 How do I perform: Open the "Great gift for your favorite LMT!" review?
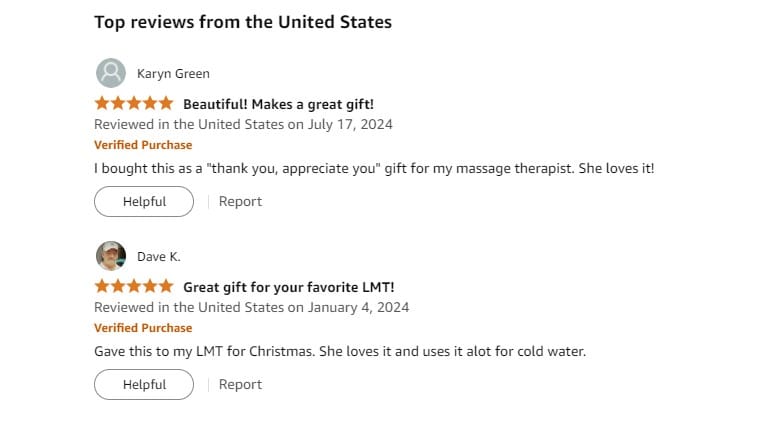click(x=288, y=287)
